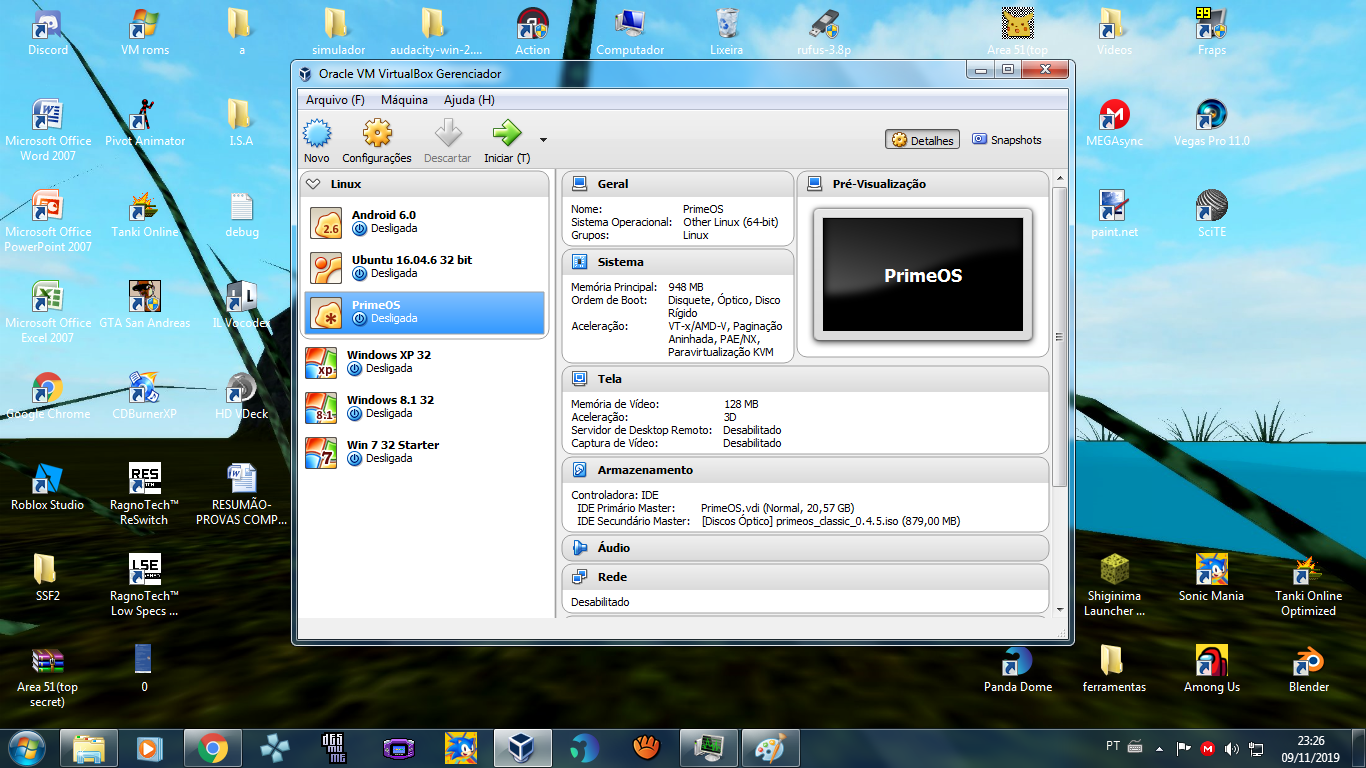The width and height of the screenshot is (1366, 768).
Task: Open SciTE desktop shortcut
Action: (x=1211, y=214)
